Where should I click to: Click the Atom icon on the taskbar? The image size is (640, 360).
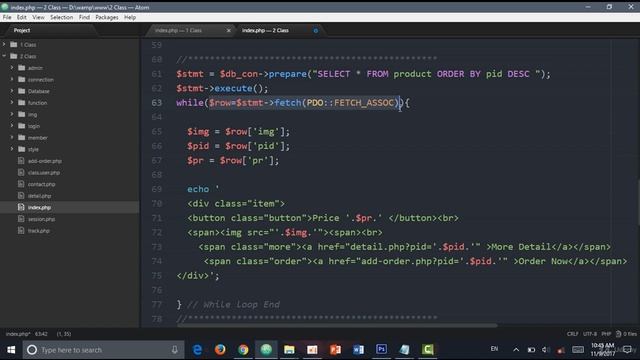pos(266,350)
